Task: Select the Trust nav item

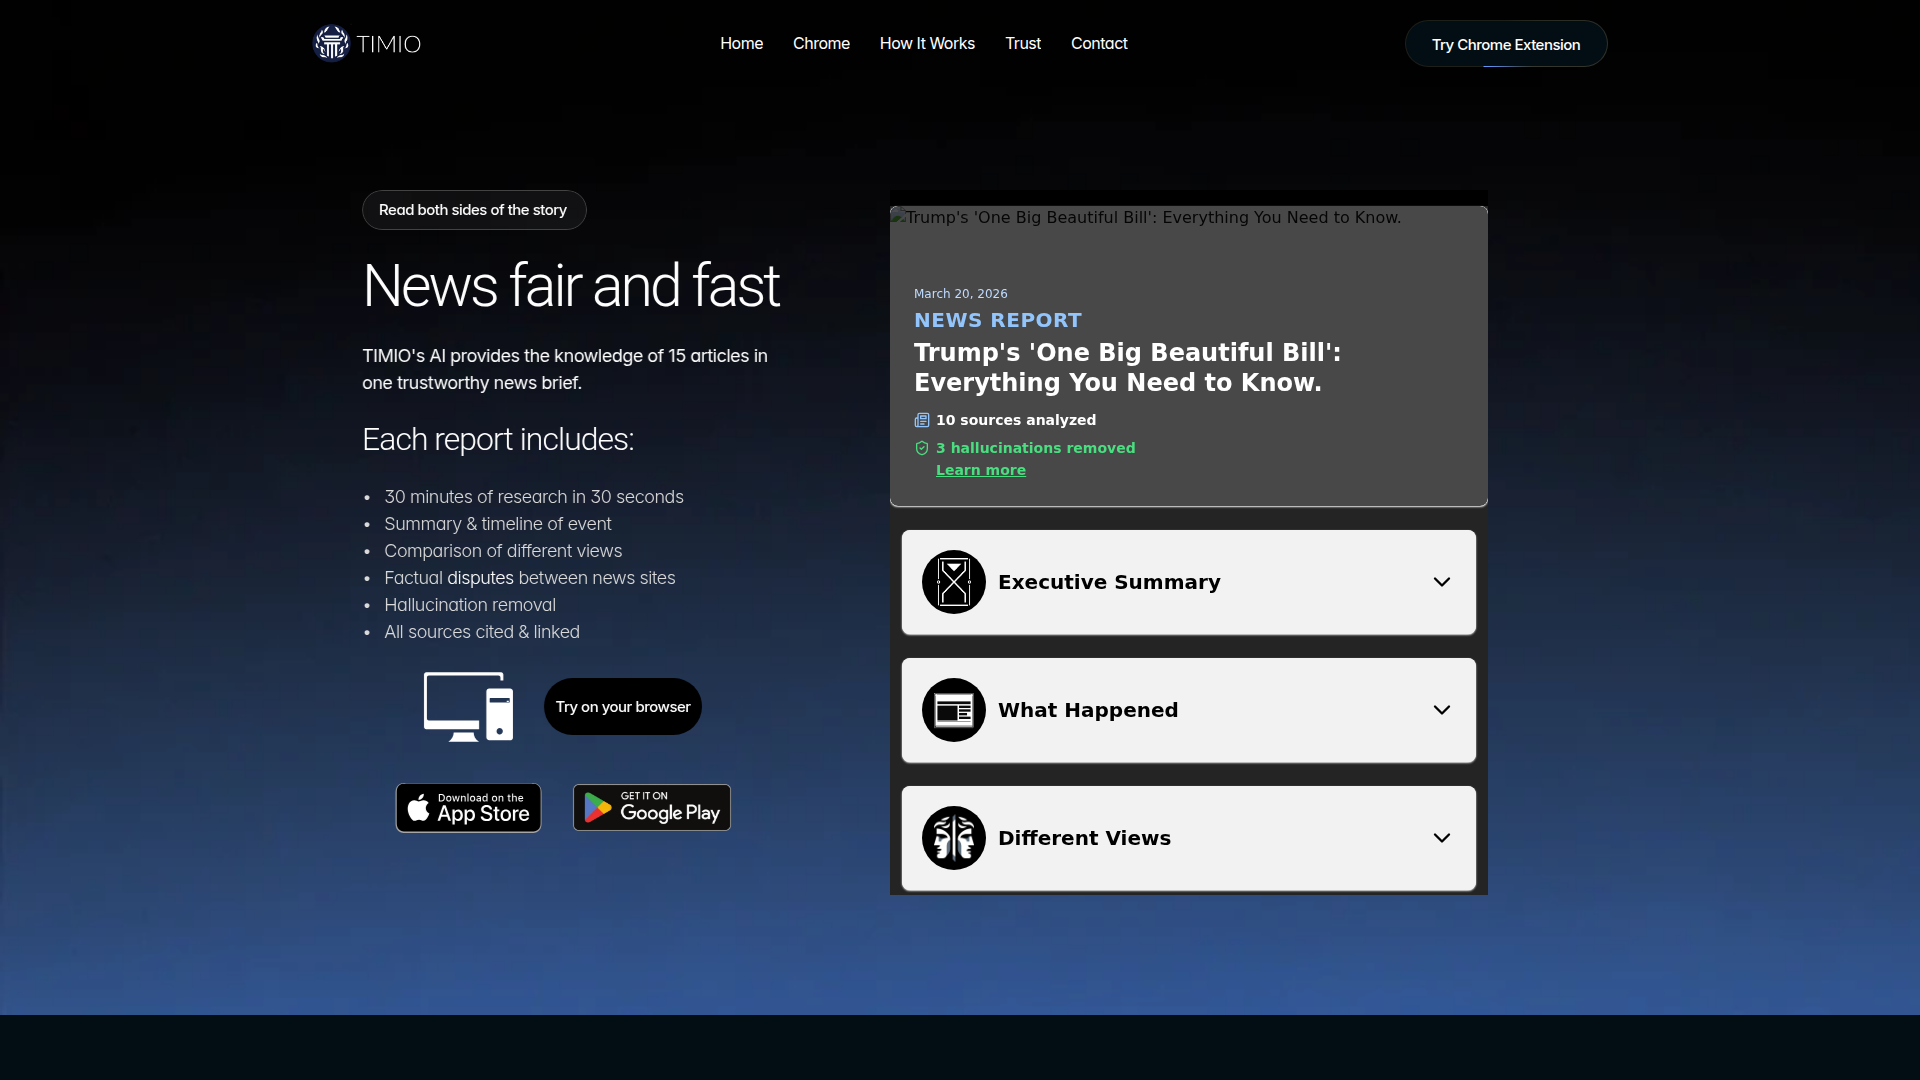Action: pyautogui.click(x=1023, y=43)
